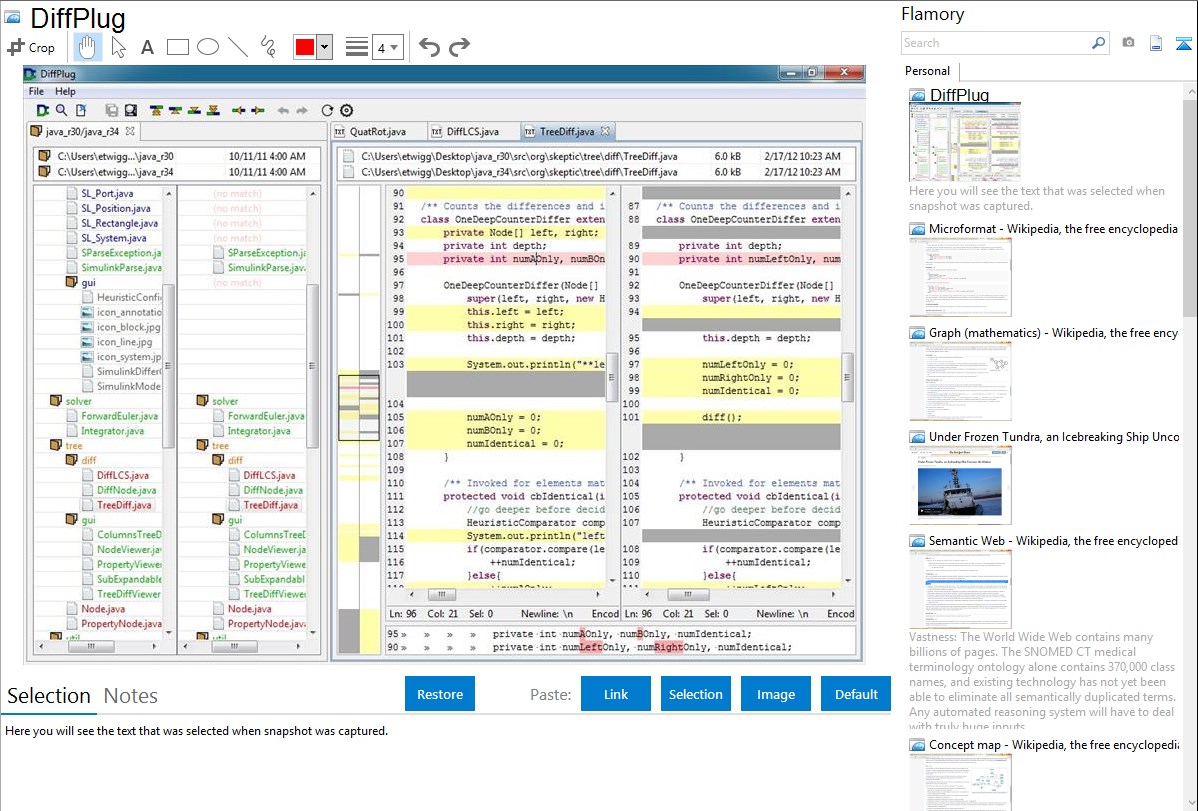Select SL_Port.java in the left tree
The image size is (1198, 811).
coord(107,193)
